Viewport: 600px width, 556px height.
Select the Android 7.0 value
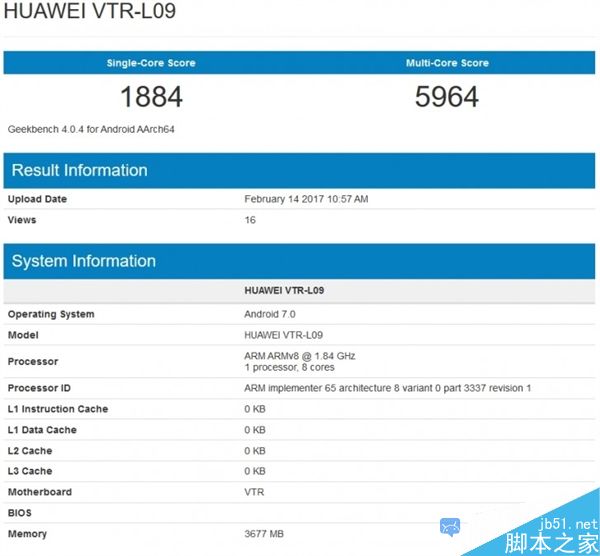pos(270,314)
